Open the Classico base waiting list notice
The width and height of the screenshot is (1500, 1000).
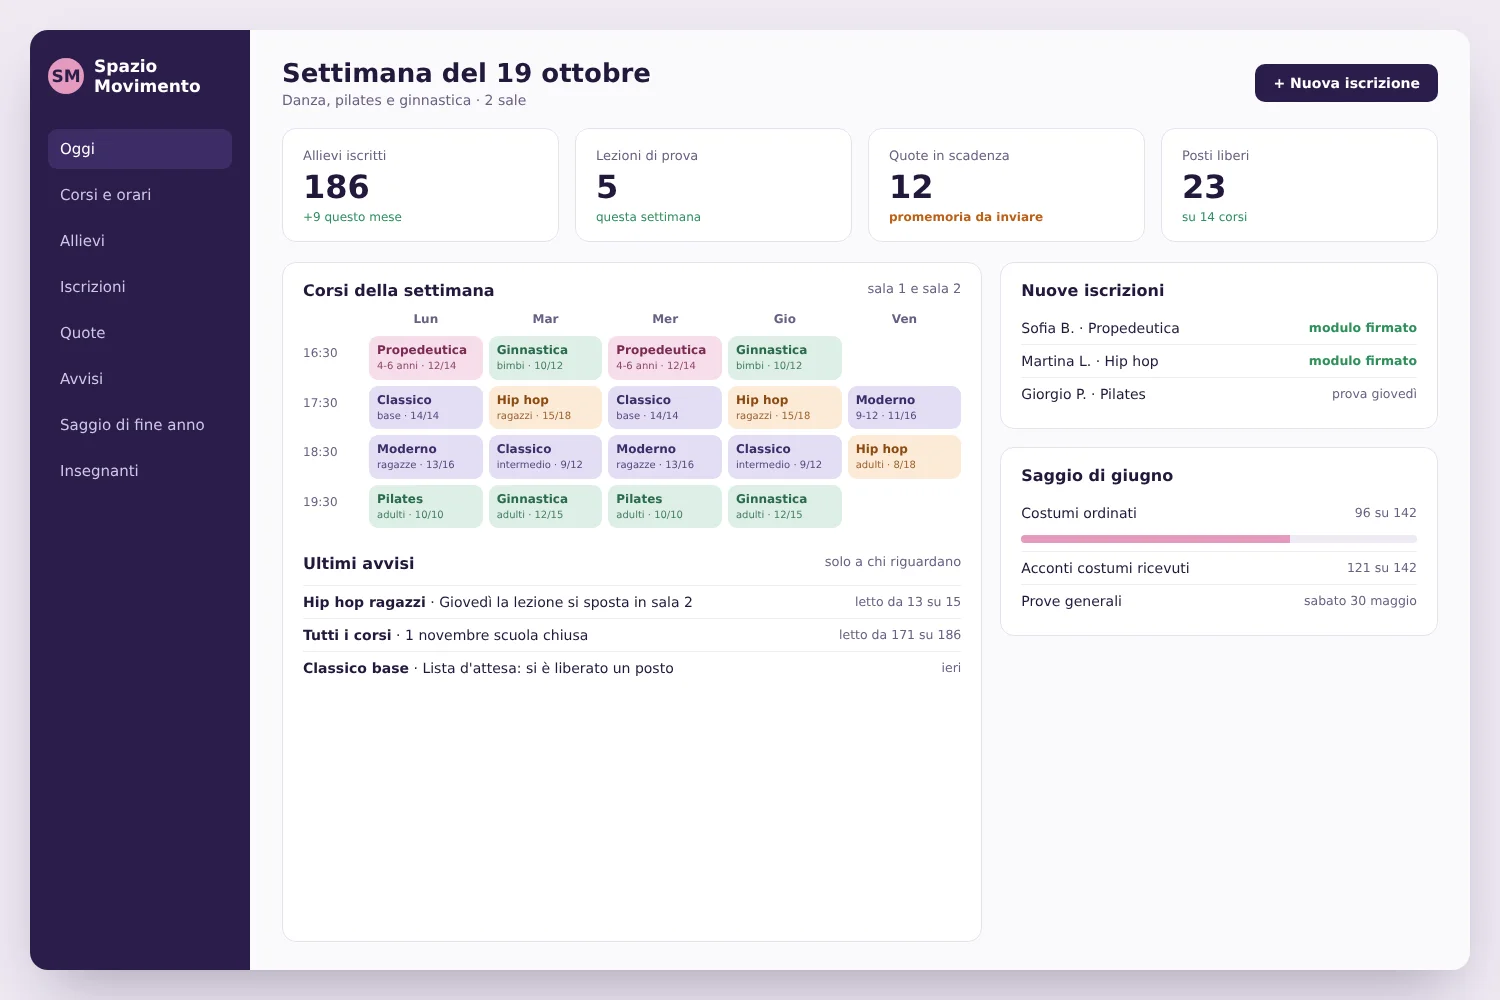coord(632,668)
